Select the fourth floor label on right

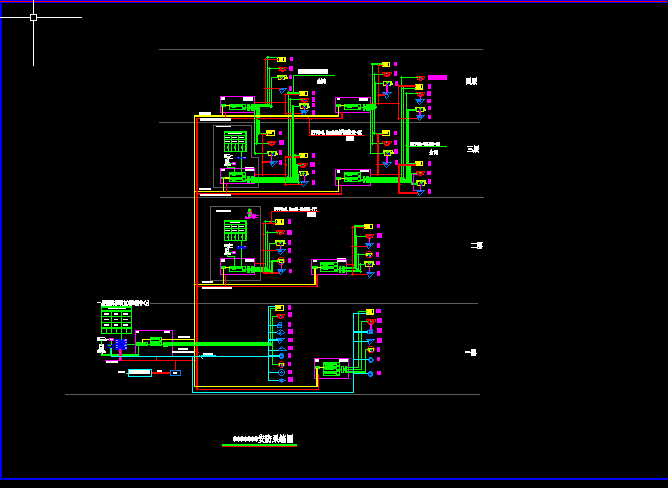click(x=471, y=81)
